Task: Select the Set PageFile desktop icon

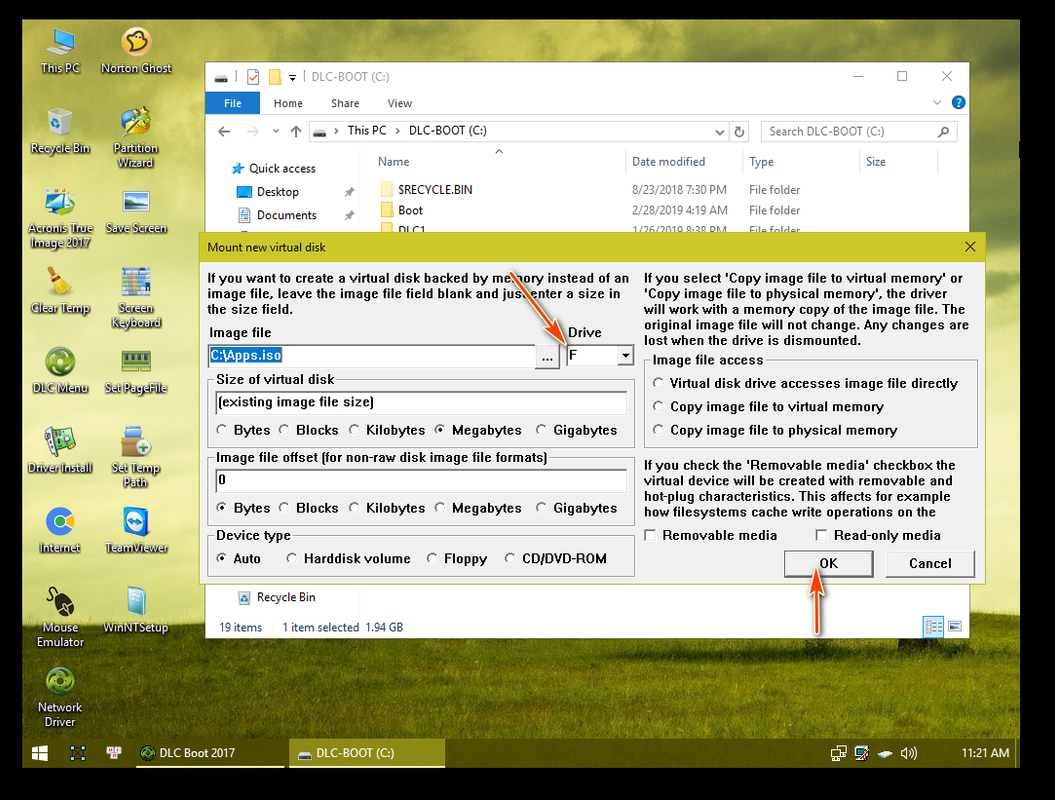Action: tap(136, 371)
